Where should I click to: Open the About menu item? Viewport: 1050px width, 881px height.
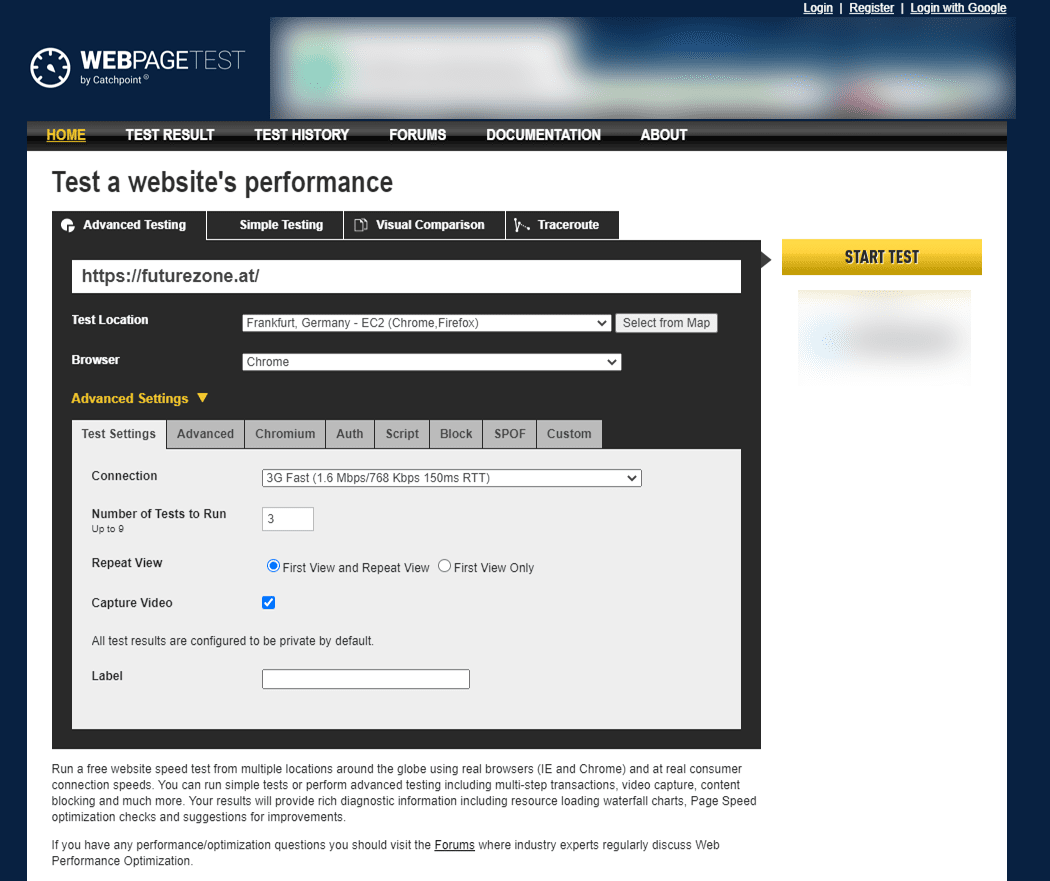pyautogui.click(x=664, y=135)
